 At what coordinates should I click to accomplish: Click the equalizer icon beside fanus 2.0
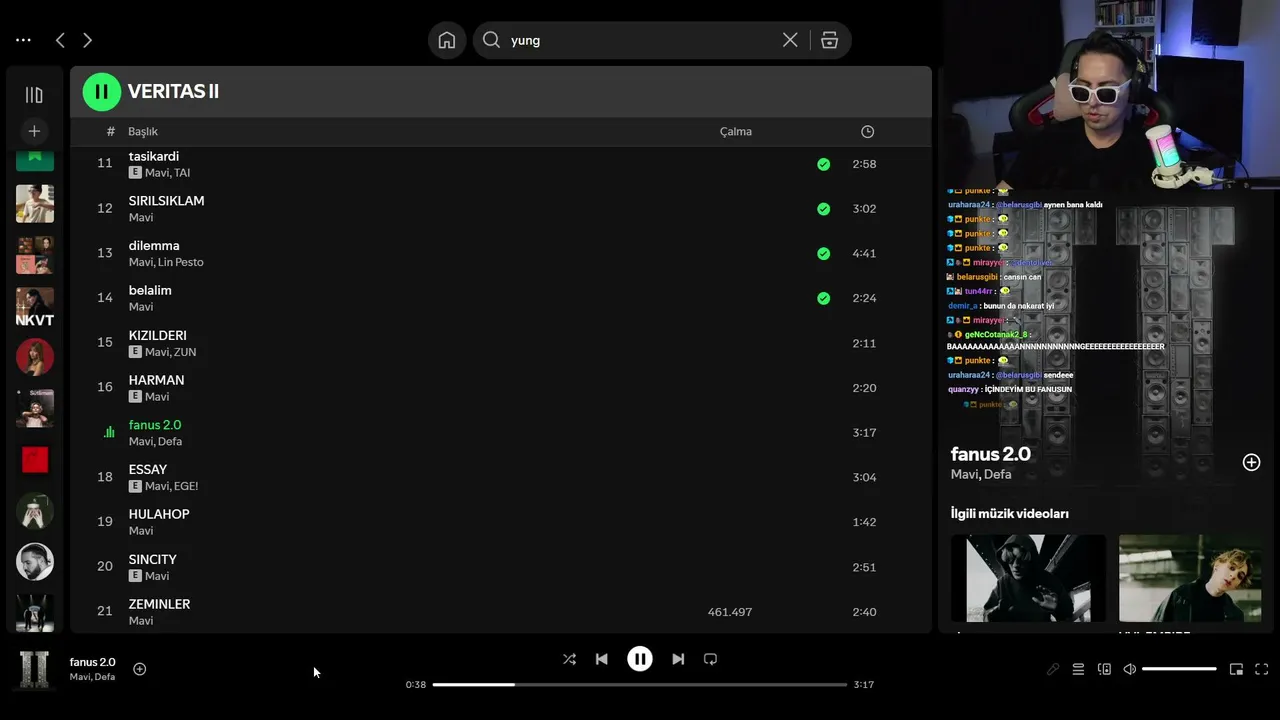[110, 433]
